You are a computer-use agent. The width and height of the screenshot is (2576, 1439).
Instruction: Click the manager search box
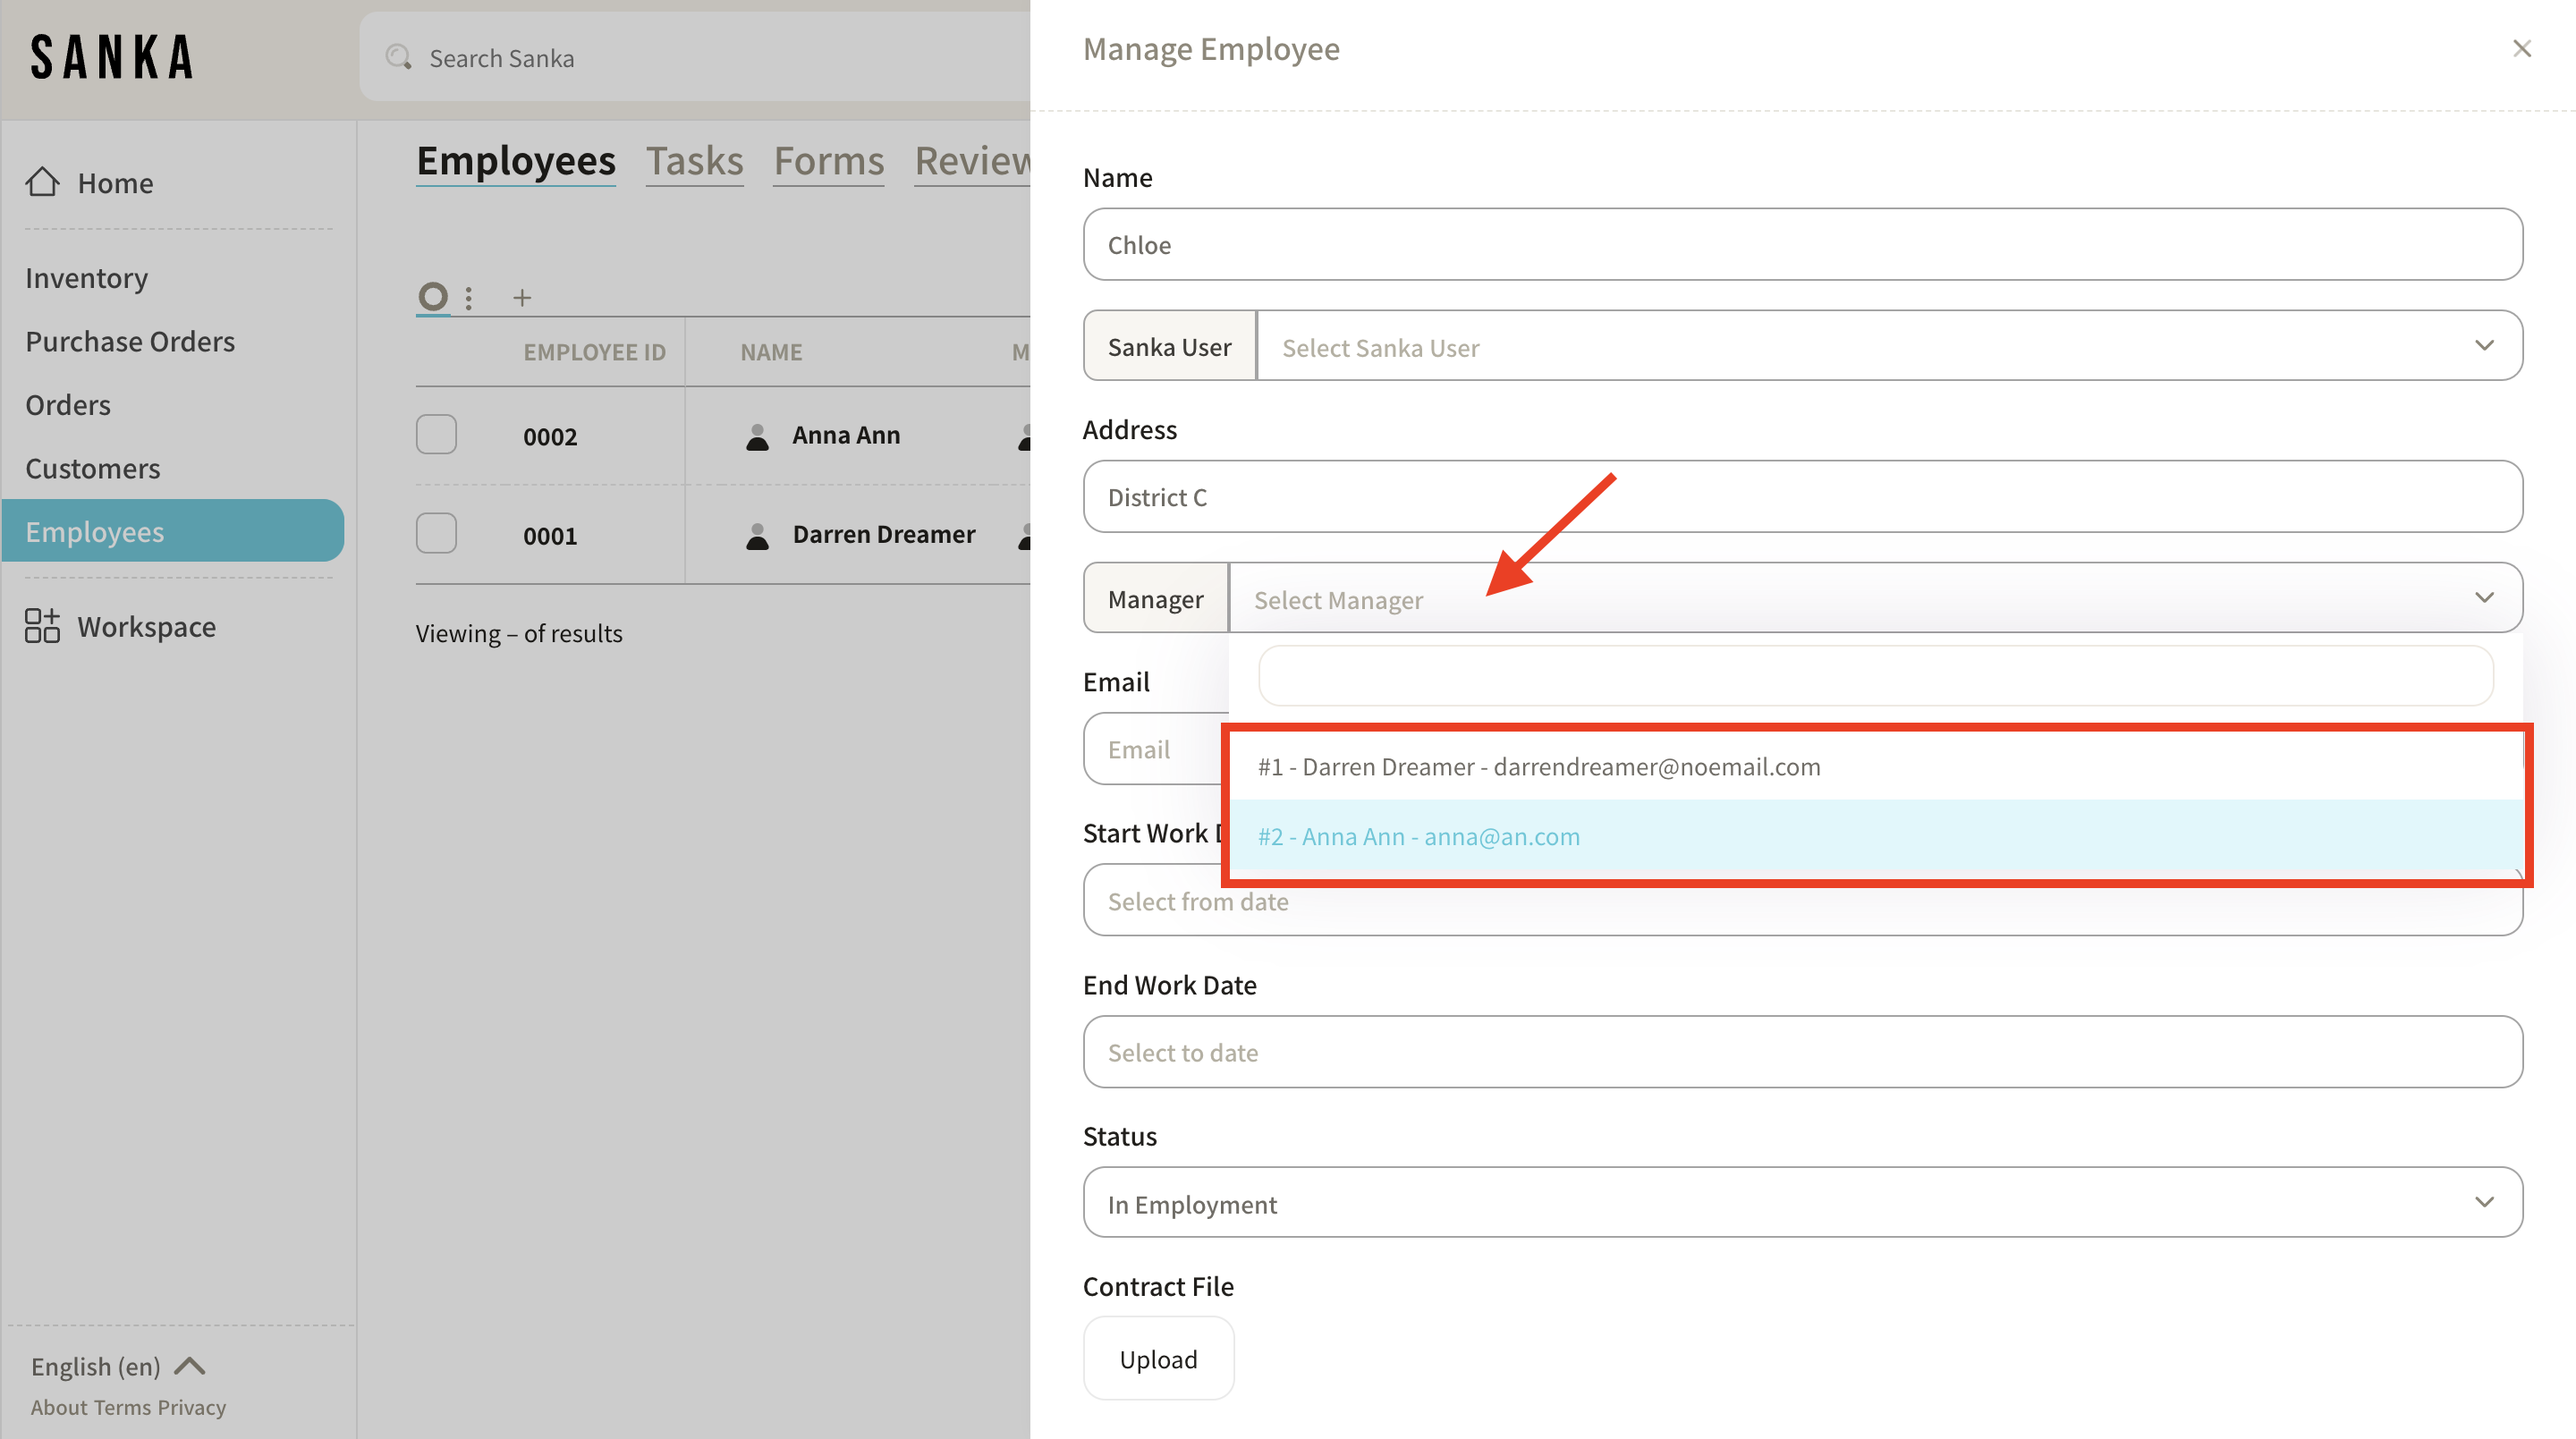(1875, 676)
